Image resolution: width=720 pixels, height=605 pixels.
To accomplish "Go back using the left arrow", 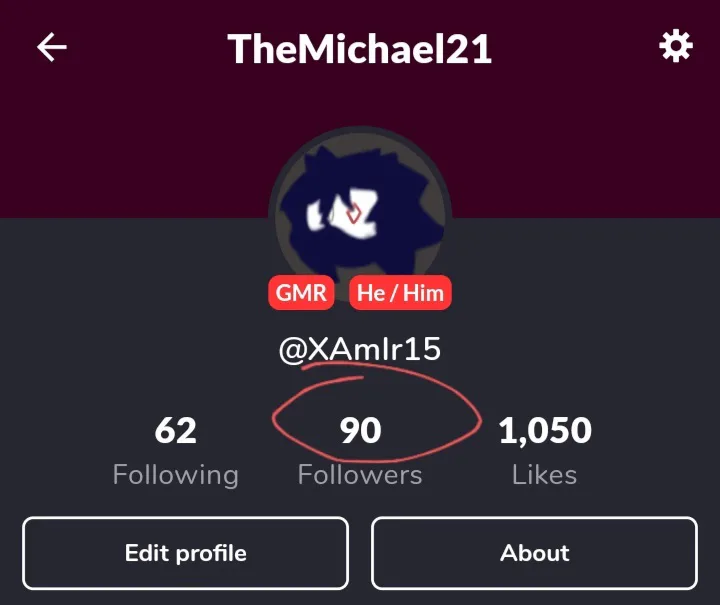I will [51, 47].
